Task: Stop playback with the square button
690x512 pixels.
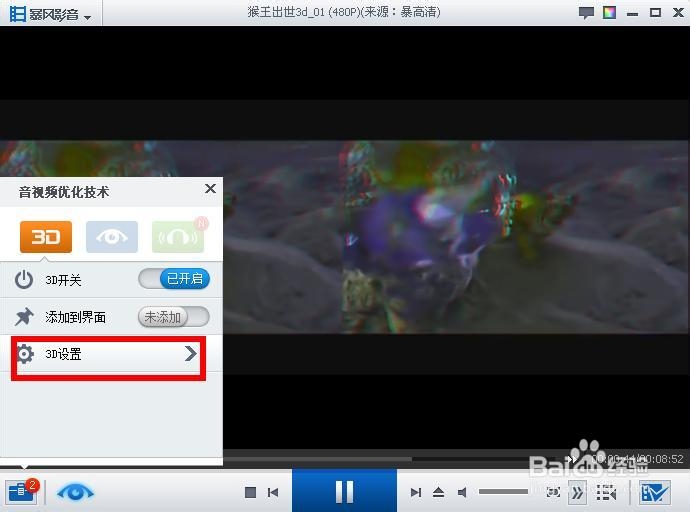Action: click(x=250, y=492)
